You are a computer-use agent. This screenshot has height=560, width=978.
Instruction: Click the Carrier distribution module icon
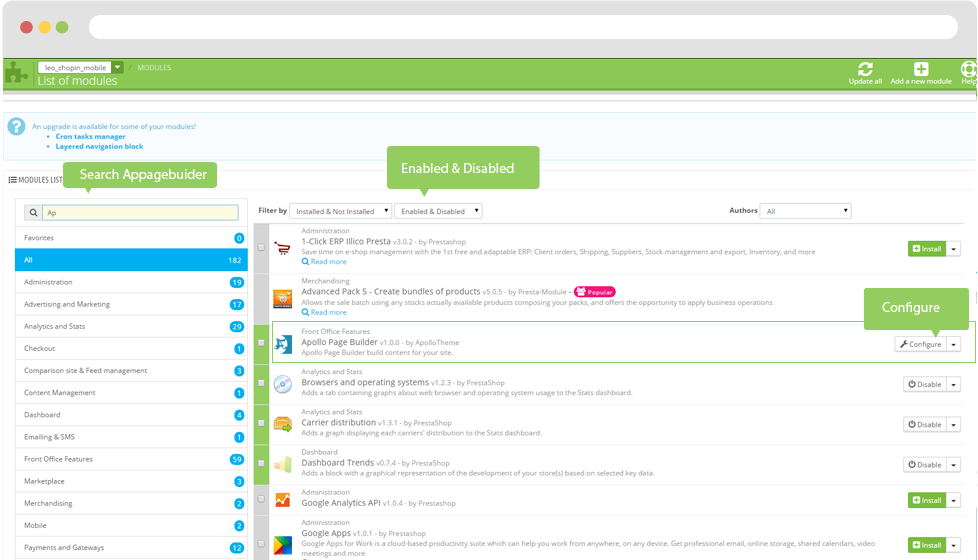pyautogui.click(x=283, y=424)
